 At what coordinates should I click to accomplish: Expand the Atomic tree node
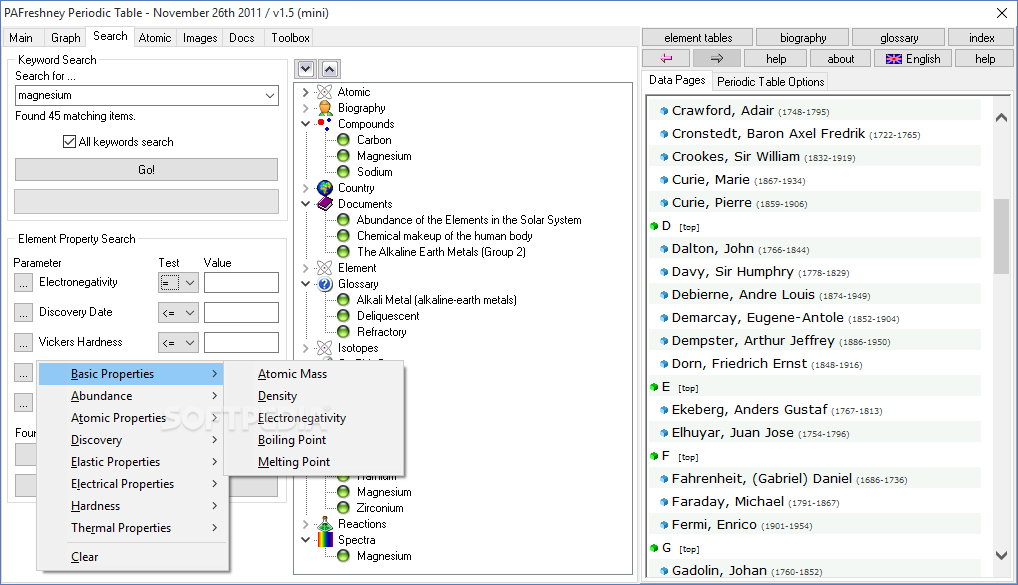(306, 92)
